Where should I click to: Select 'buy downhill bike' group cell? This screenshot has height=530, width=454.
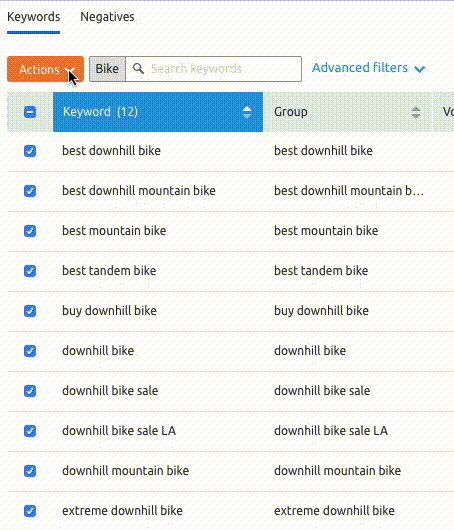coord(321,311)
